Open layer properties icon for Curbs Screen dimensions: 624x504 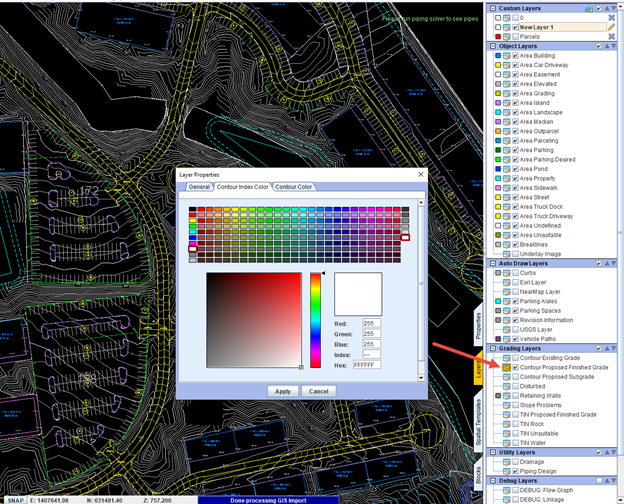[x=506, y=273]
